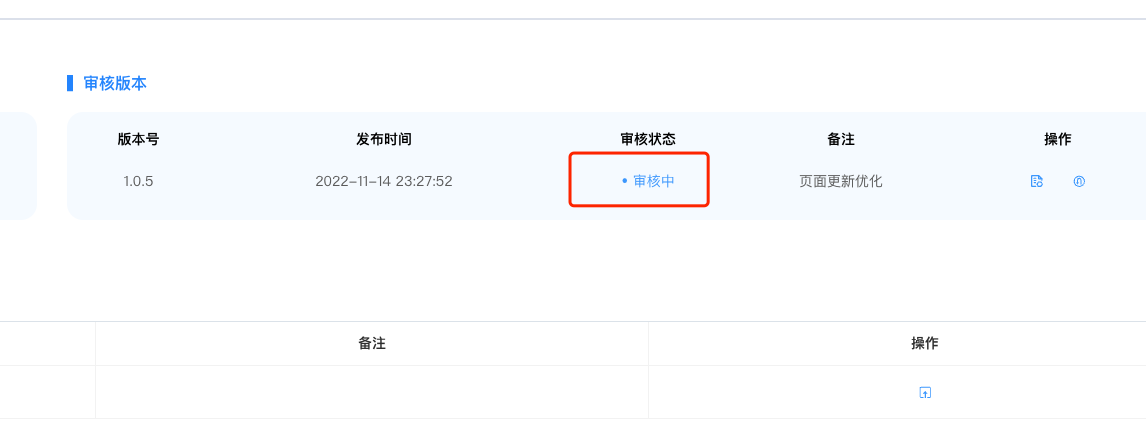Open the version details document icon
Viewport: 1146px width, 446px height.
[1036, 181]
